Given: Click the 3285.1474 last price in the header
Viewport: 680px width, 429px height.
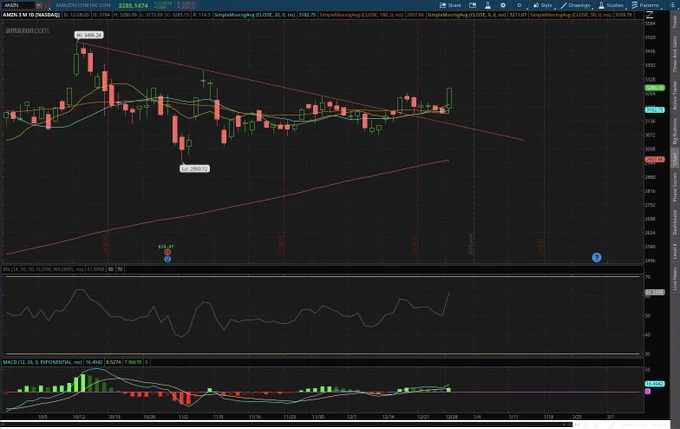Looking at the screenshot, I should pos(133,6).
